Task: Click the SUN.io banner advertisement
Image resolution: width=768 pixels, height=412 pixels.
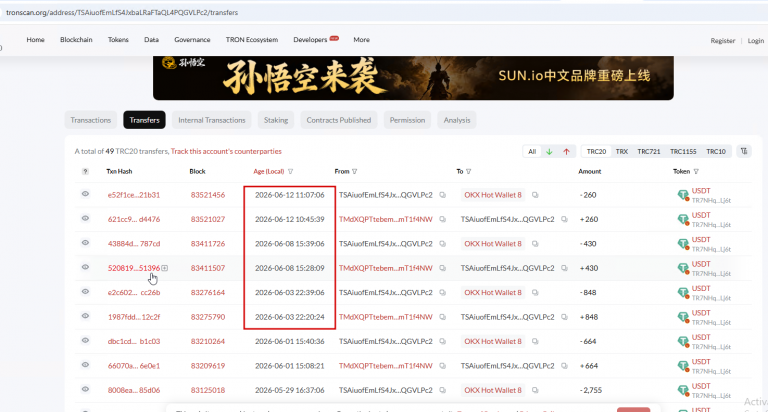Action: click(x=413, y=78)
